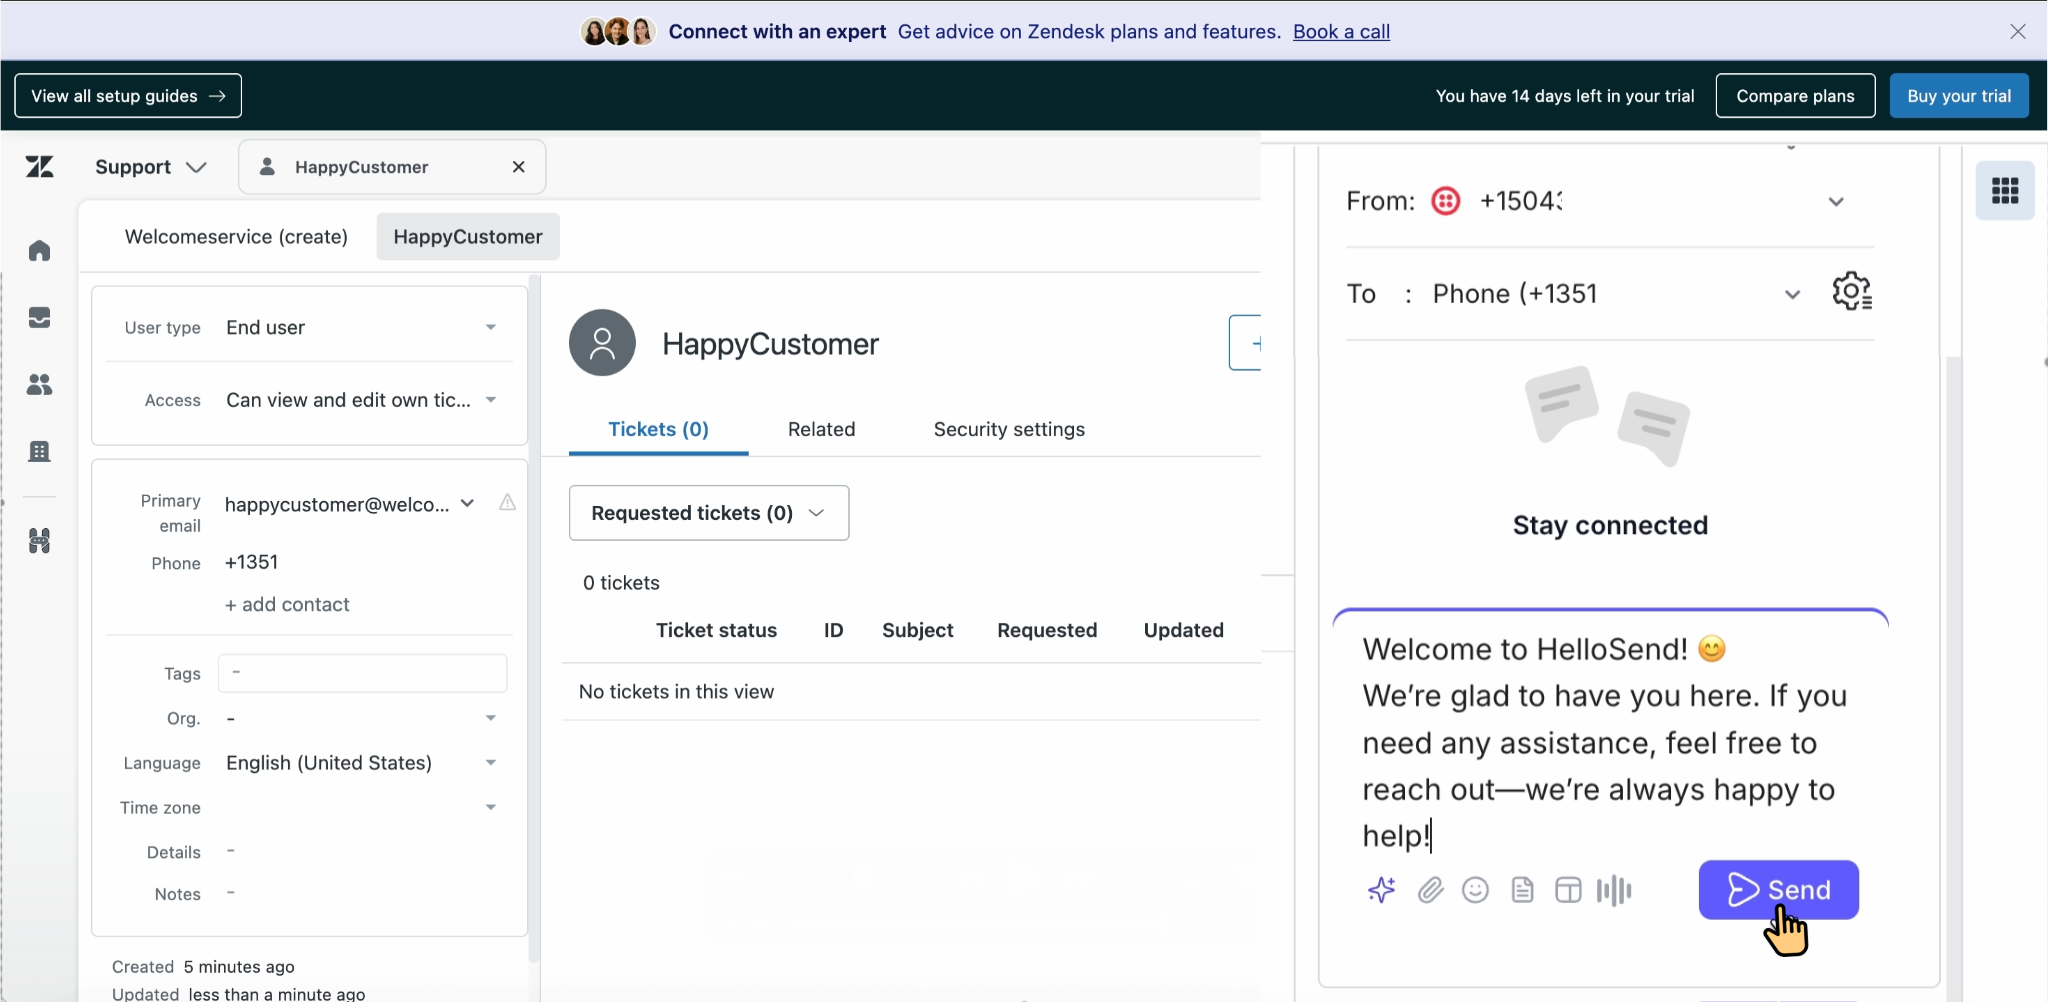Open the Customers icon in sidebar

tap(39, 384)
